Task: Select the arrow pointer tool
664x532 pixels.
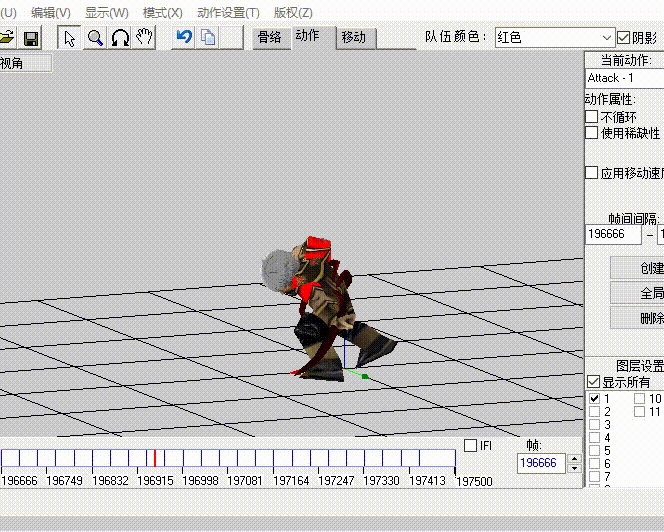Action: pos(69,38)
